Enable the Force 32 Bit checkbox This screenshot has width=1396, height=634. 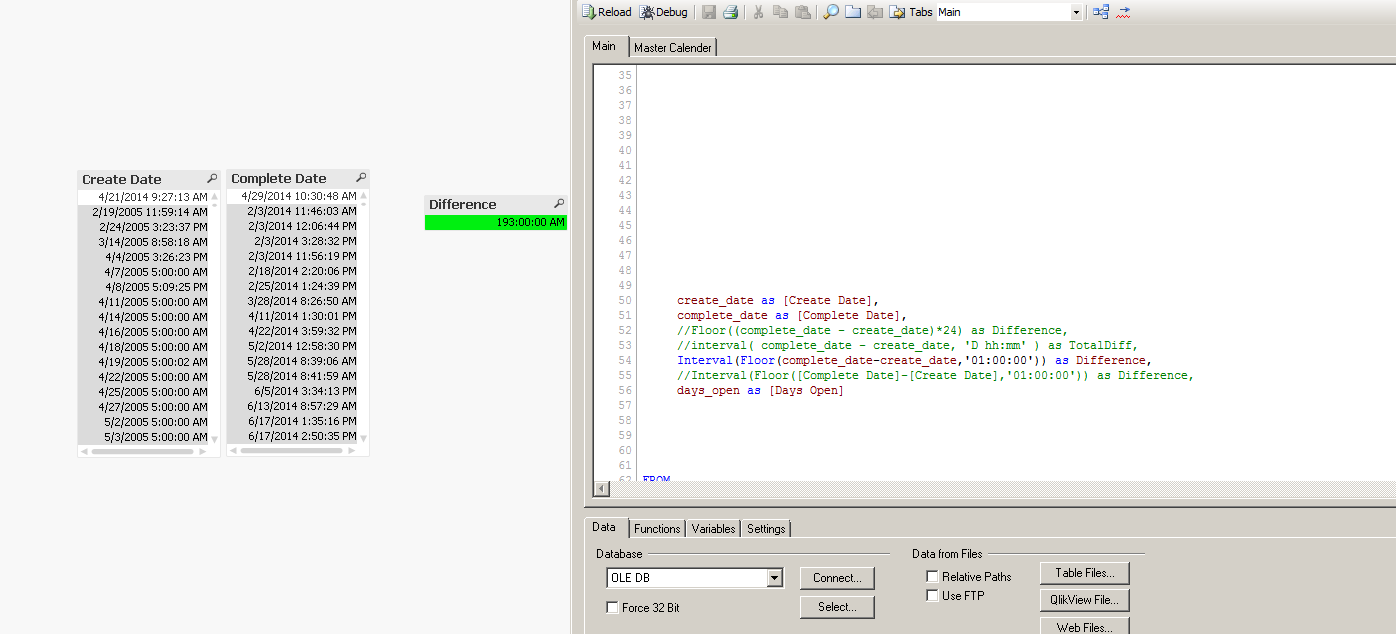click(612, 608)
